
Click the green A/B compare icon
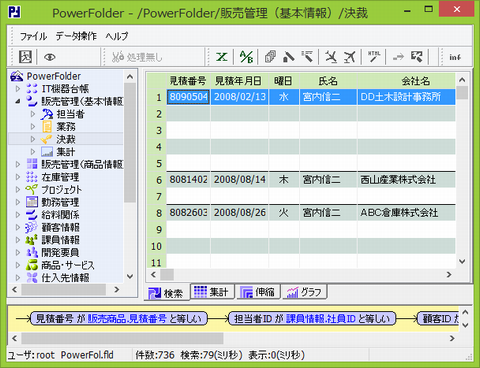246,57
